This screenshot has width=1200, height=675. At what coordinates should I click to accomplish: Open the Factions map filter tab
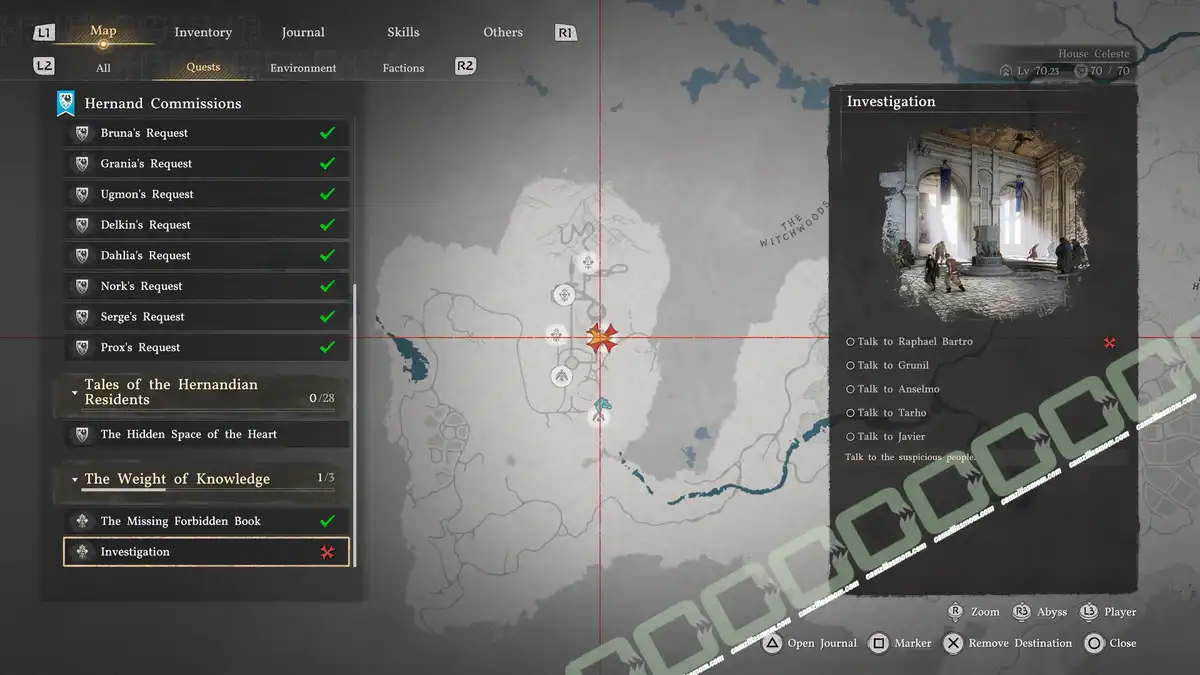coord(403,68)
